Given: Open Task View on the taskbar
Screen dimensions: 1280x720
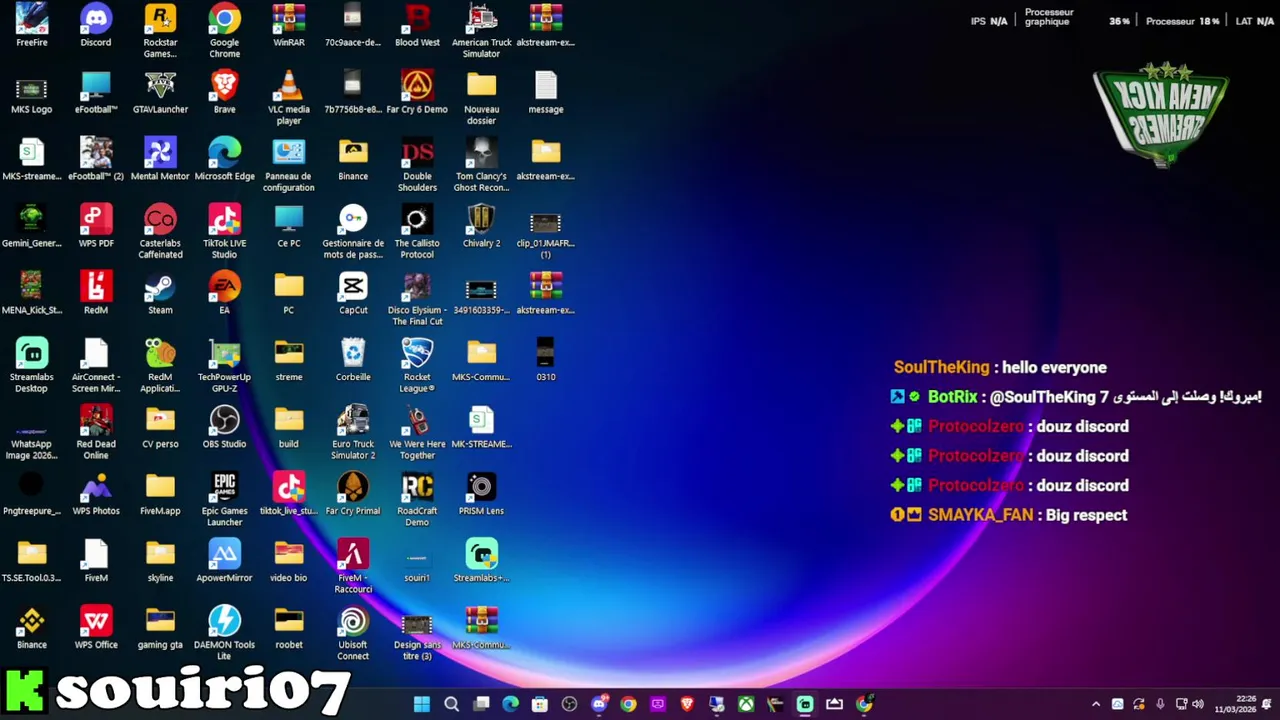Looking at the screenshot, I should [x=481, y=704].
